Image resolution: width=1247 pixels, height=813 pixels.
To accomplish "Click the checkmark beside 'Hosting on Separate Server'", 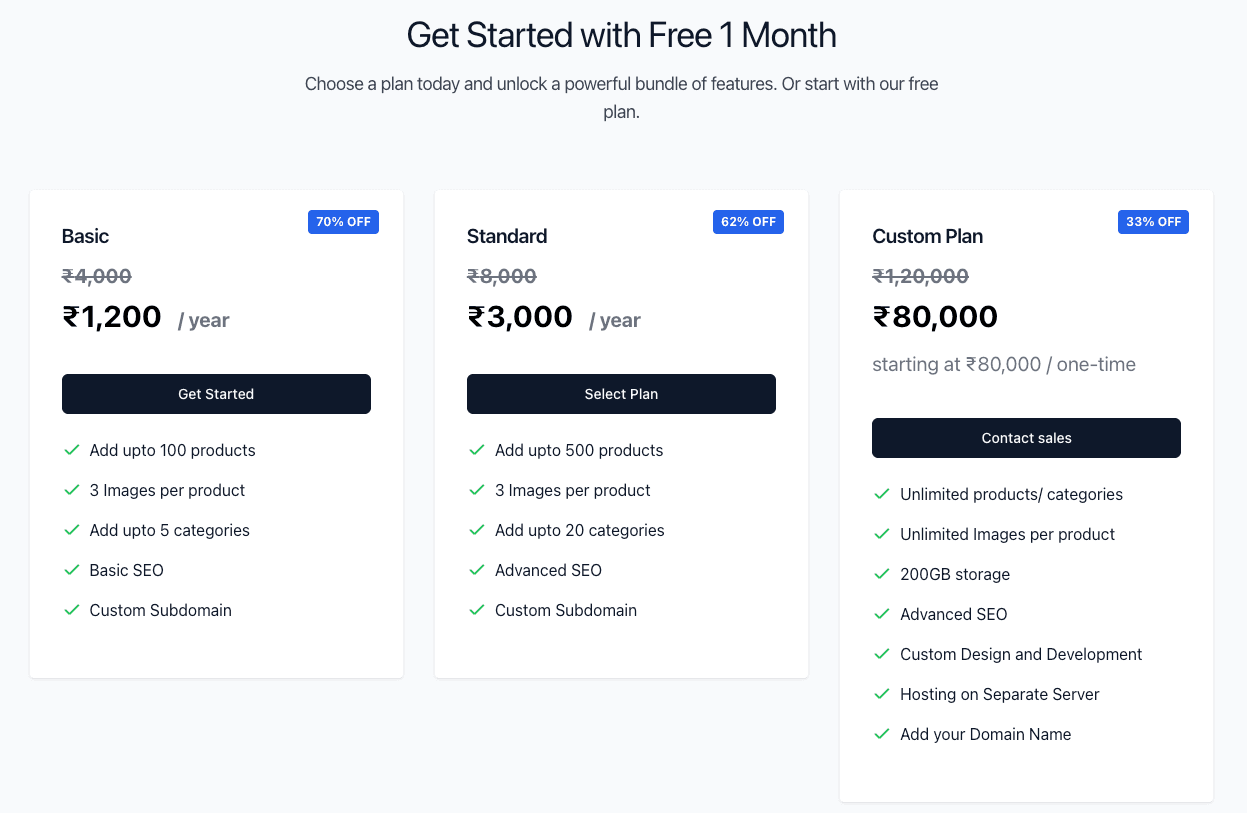I will pos(881,694).
